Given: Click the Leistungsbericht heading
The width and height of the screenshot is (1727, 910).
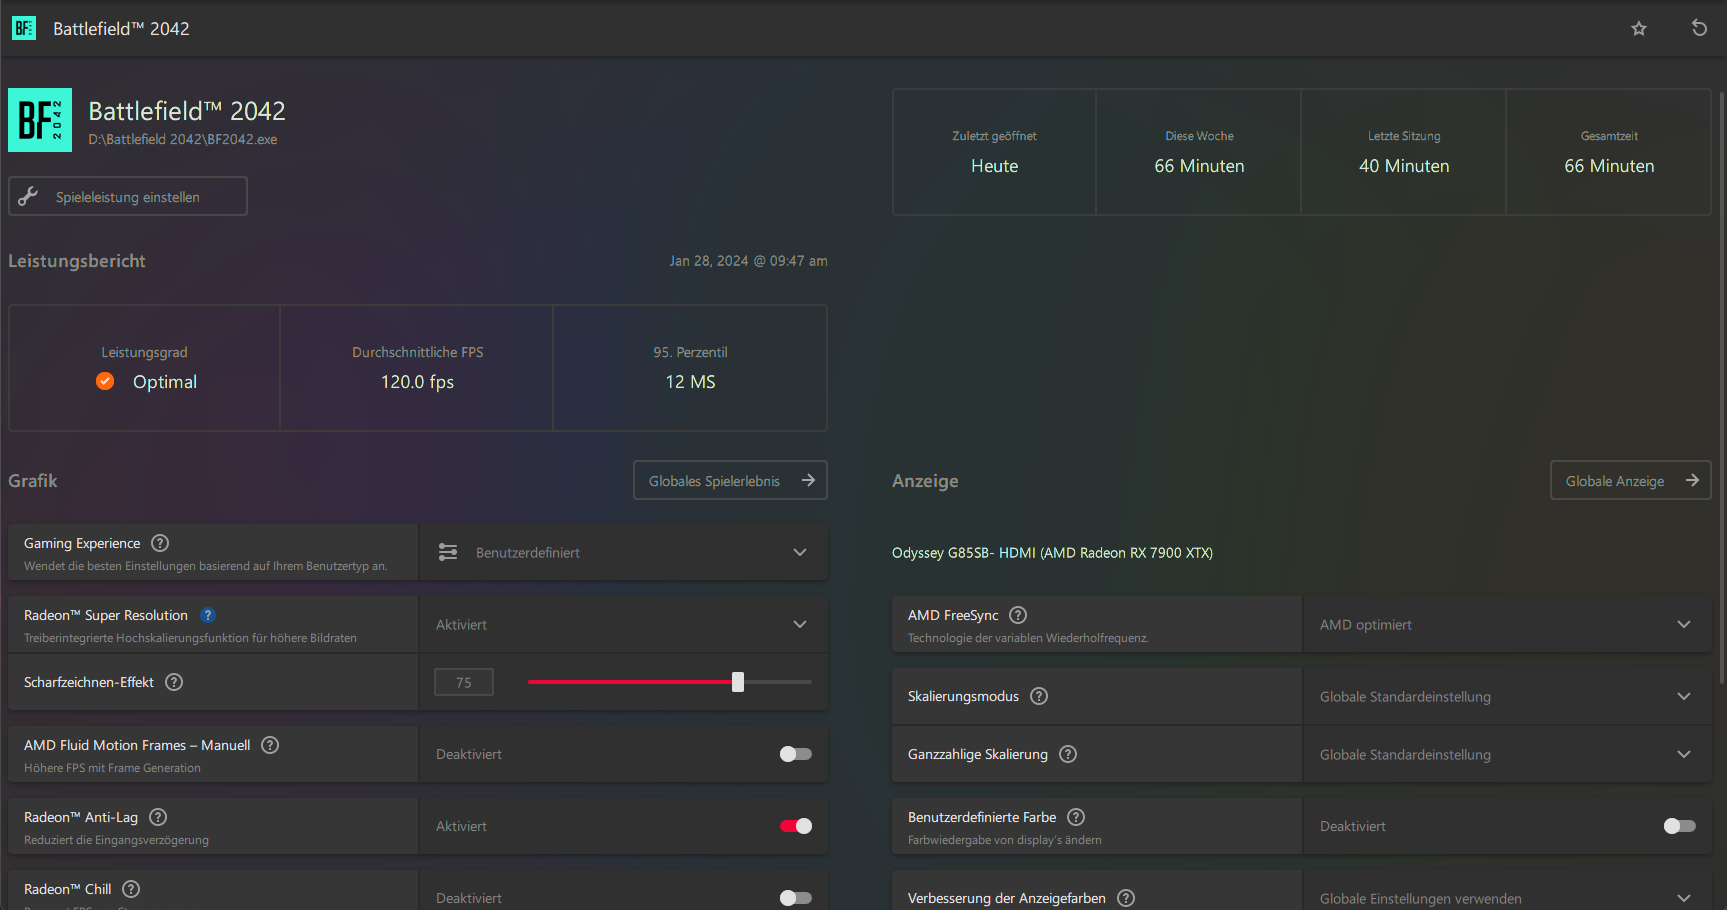Looking at the screenshot, I should click(77, 261).
